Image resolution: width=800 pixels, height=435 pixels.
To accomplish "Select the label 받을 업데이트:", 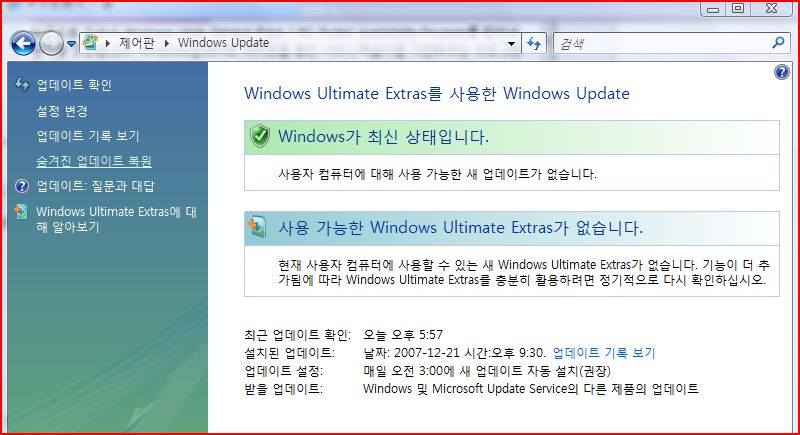I will pos(284,389).
